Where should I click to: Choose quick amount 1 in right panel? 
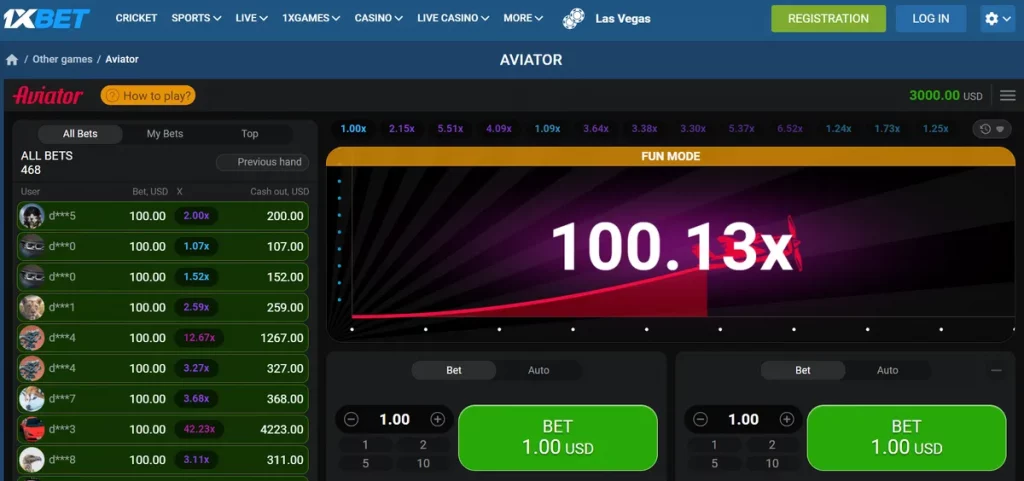point(714,445)
